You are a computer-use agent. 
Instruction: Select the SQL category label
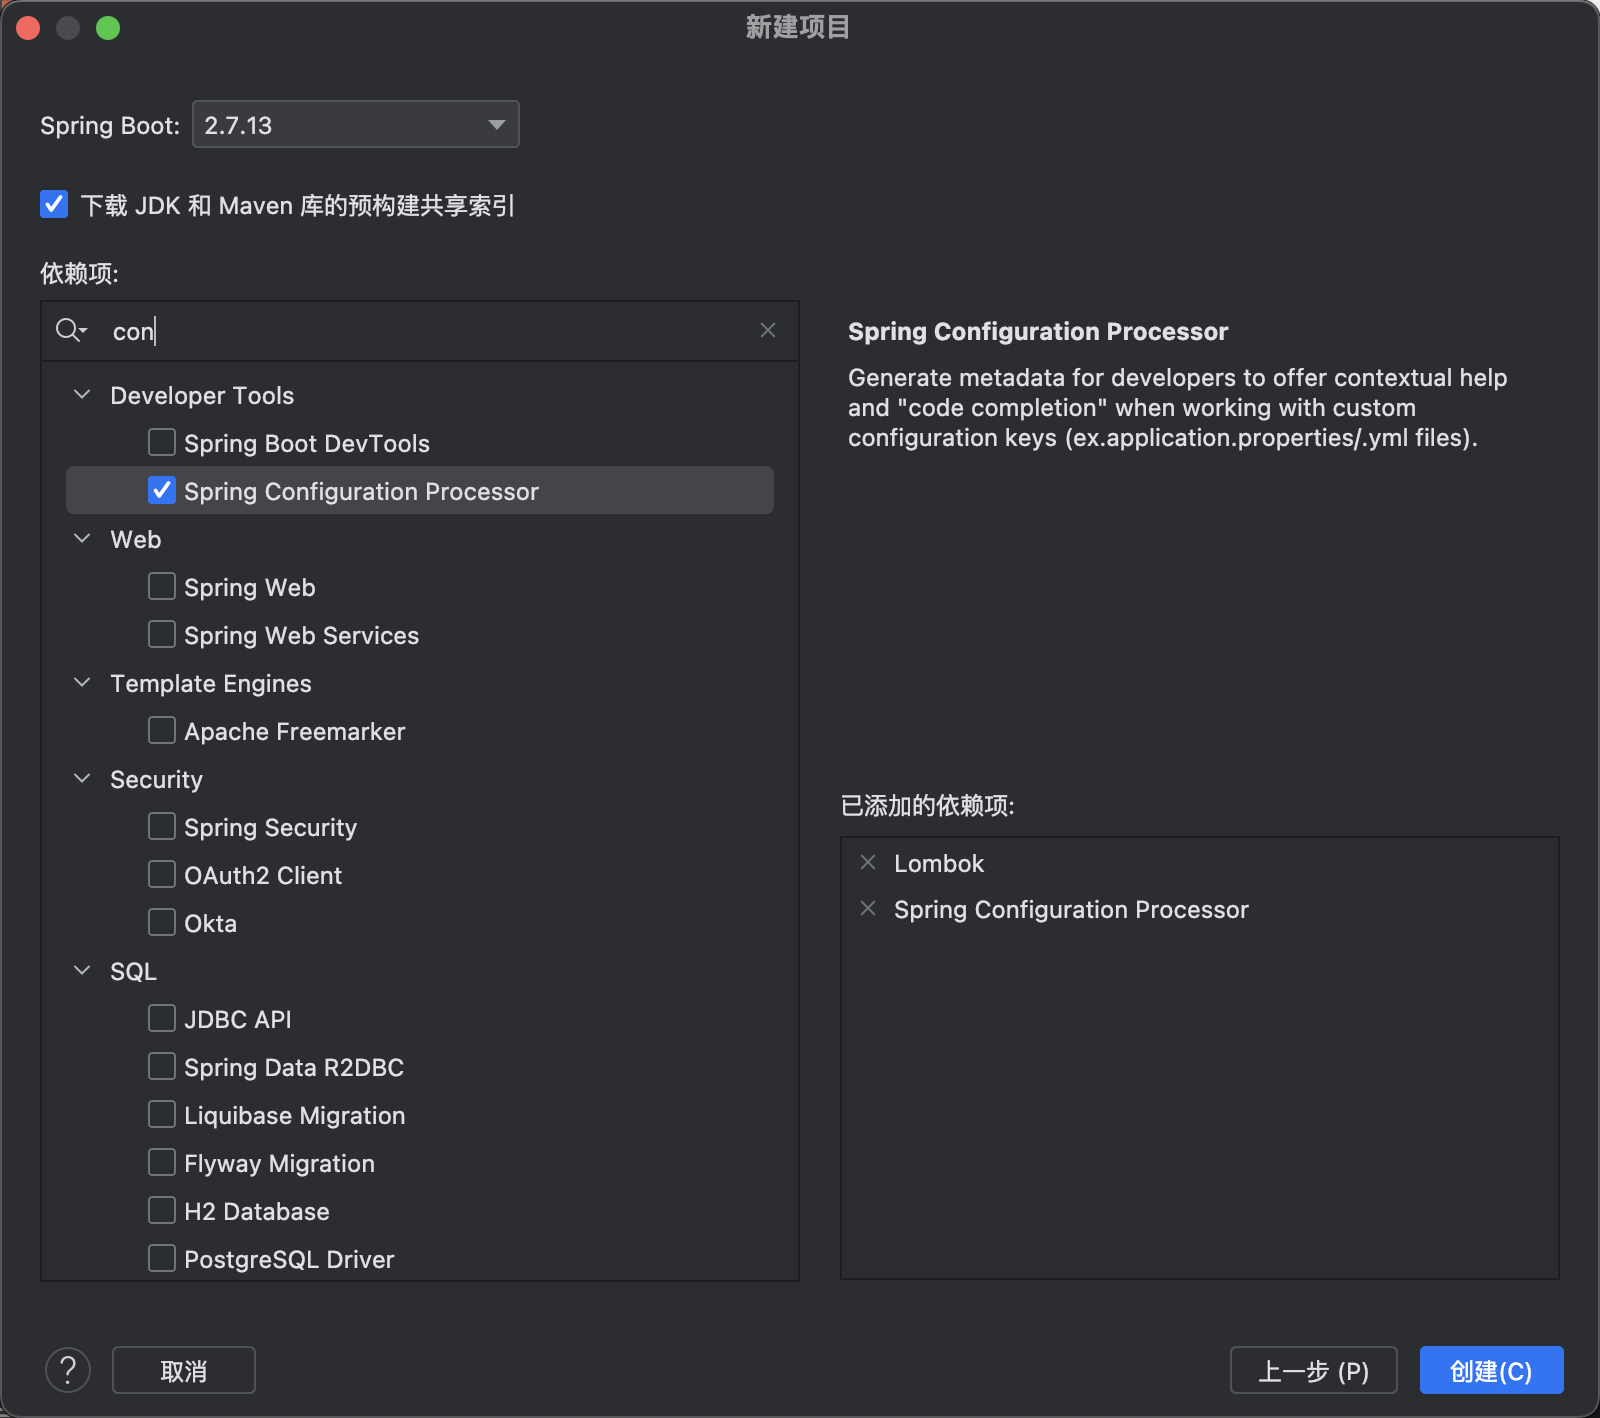[133, 971]
